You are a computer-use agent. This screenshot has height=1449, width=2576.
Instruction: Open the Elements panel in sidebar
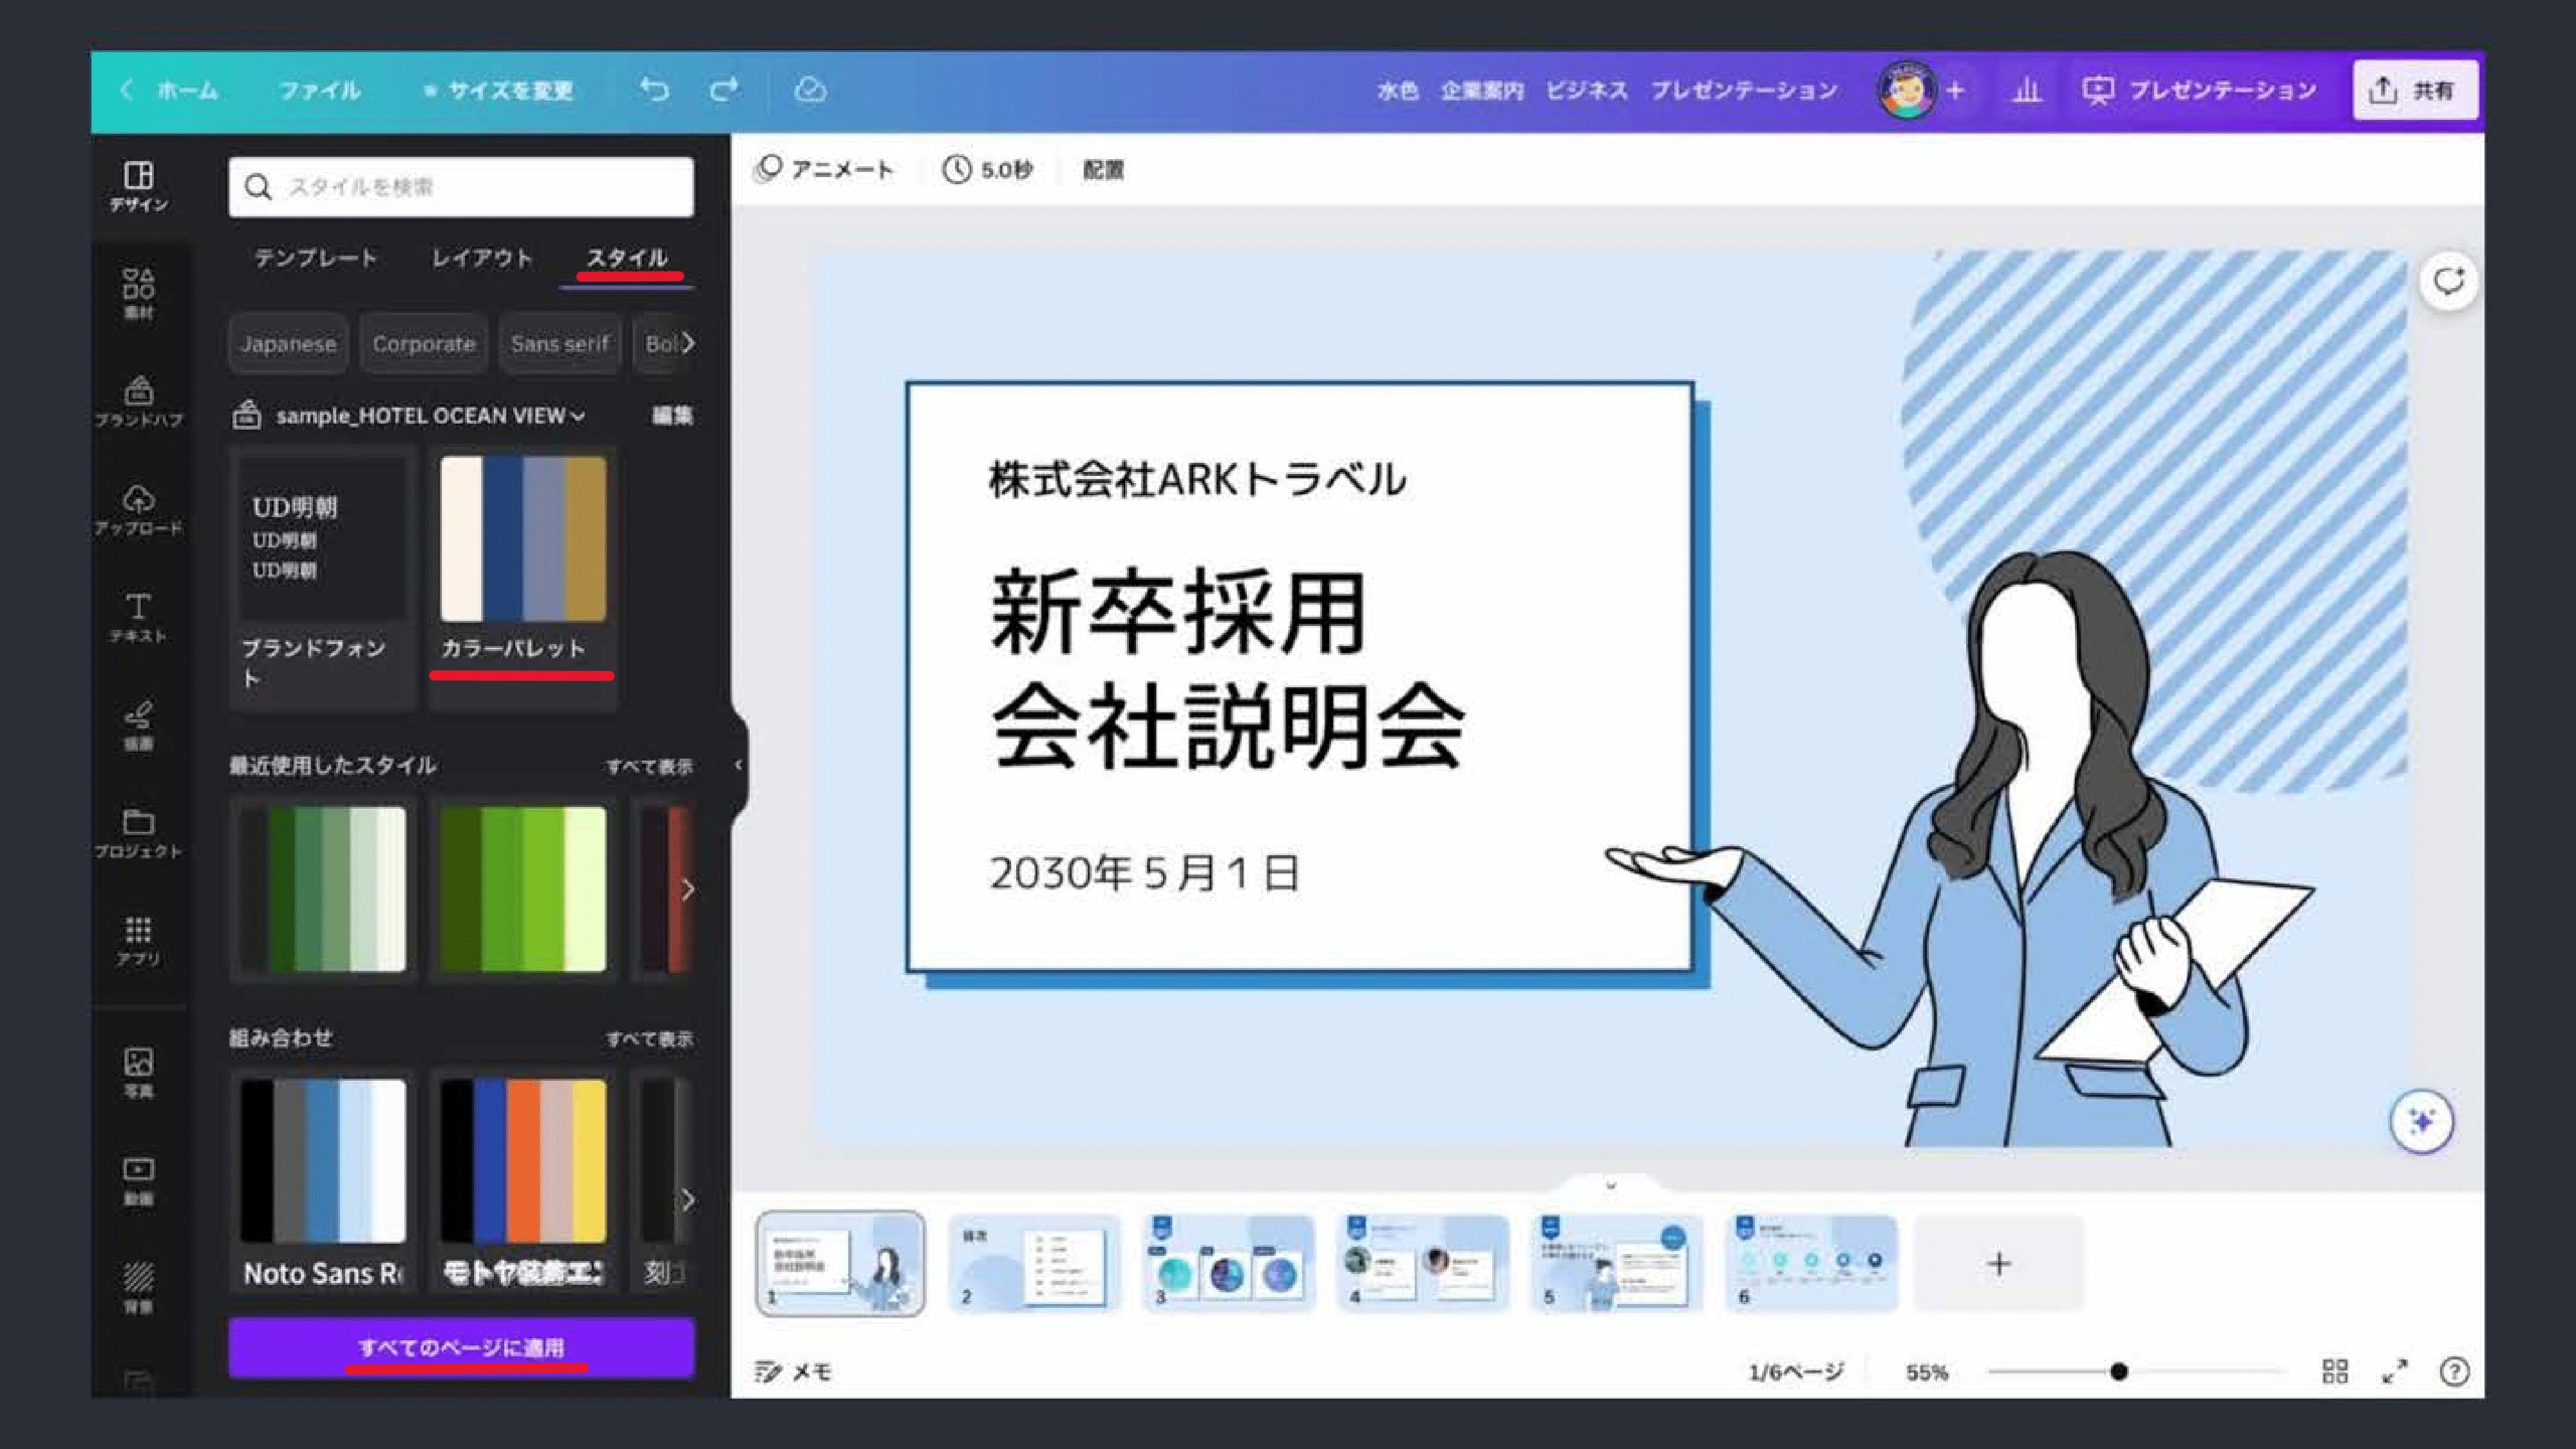coord(138,293)
